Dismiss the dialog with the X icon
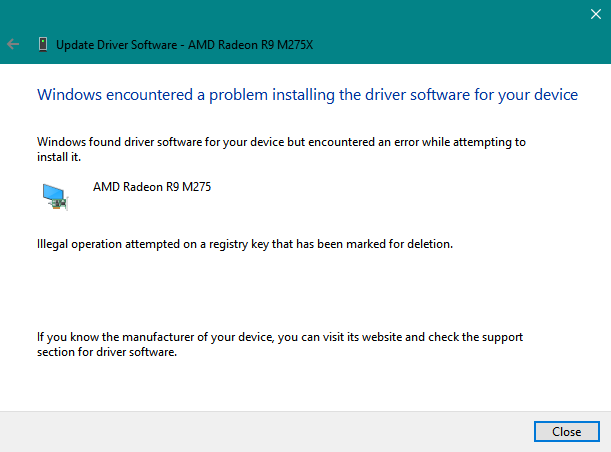This screenshot has width=611, height=452. click(595, 14)
